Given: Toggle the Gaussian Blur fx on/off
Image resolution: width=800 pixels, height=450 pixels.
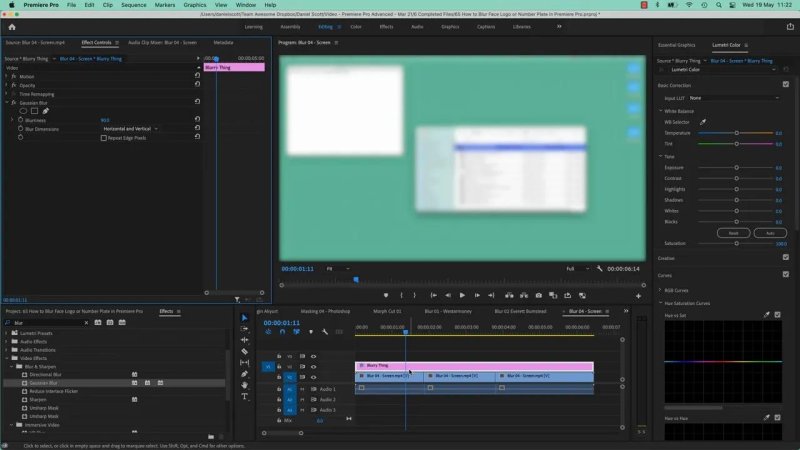Looking at the screenshot, I should click(x=14, y=103).
